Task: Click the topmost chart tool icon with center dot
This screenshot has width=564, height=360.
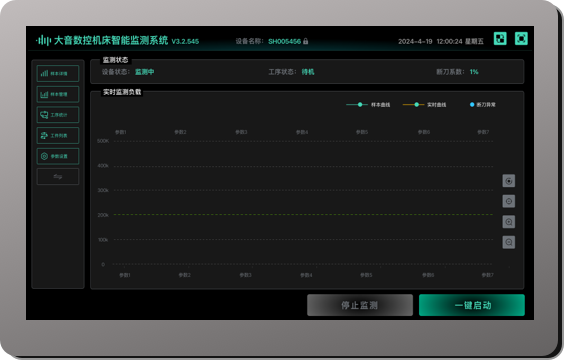Action: pyautogui.click(x=509, y=181)
